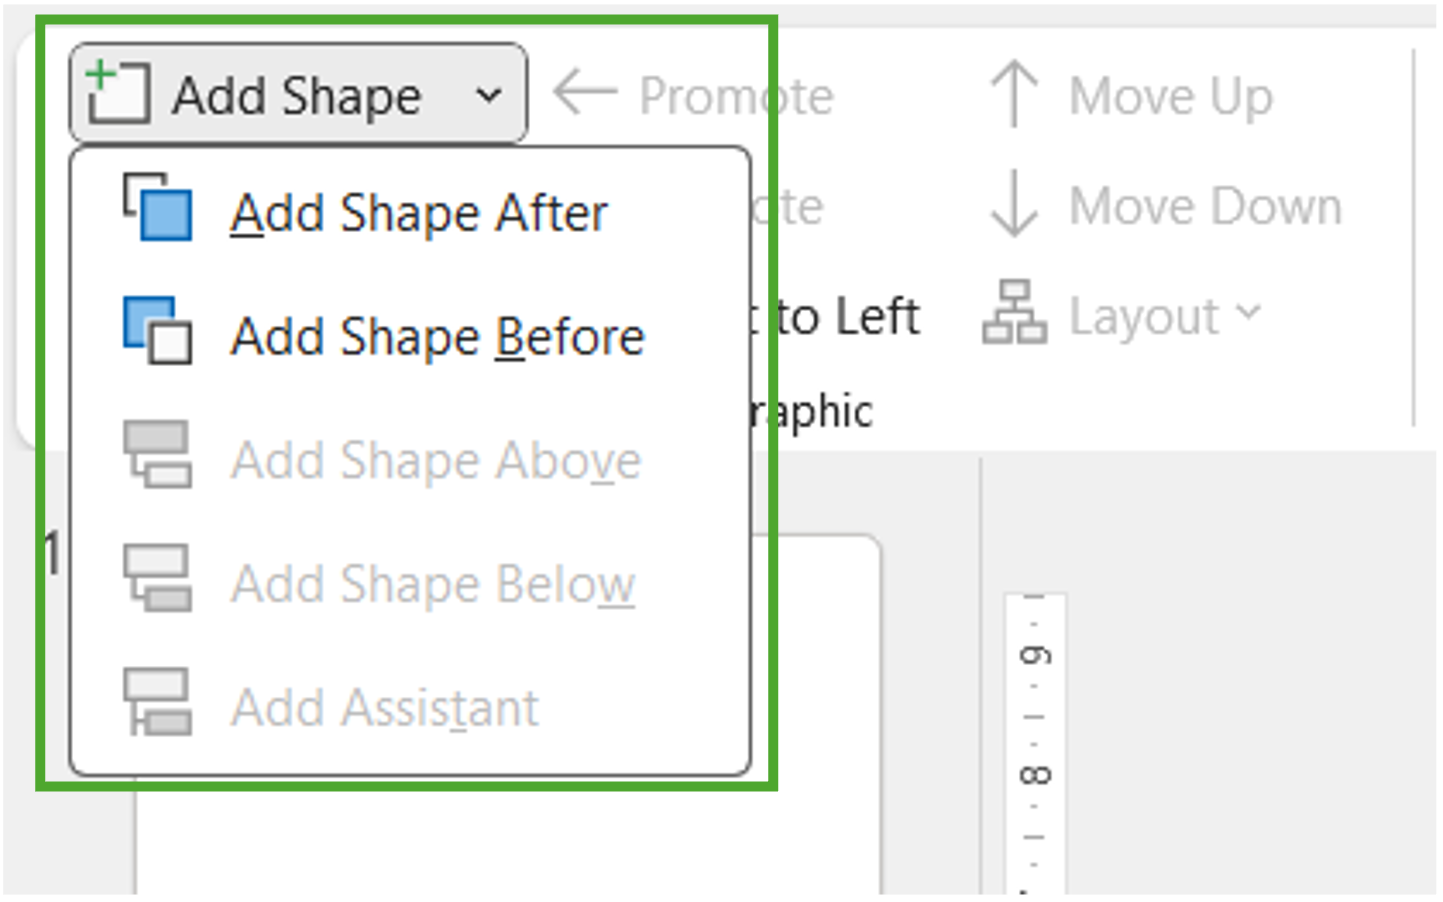Image resolution: width=1443 pixels, height=902 pixels.
Task: Click the Move Up command
Action: tap(1170, 95)
